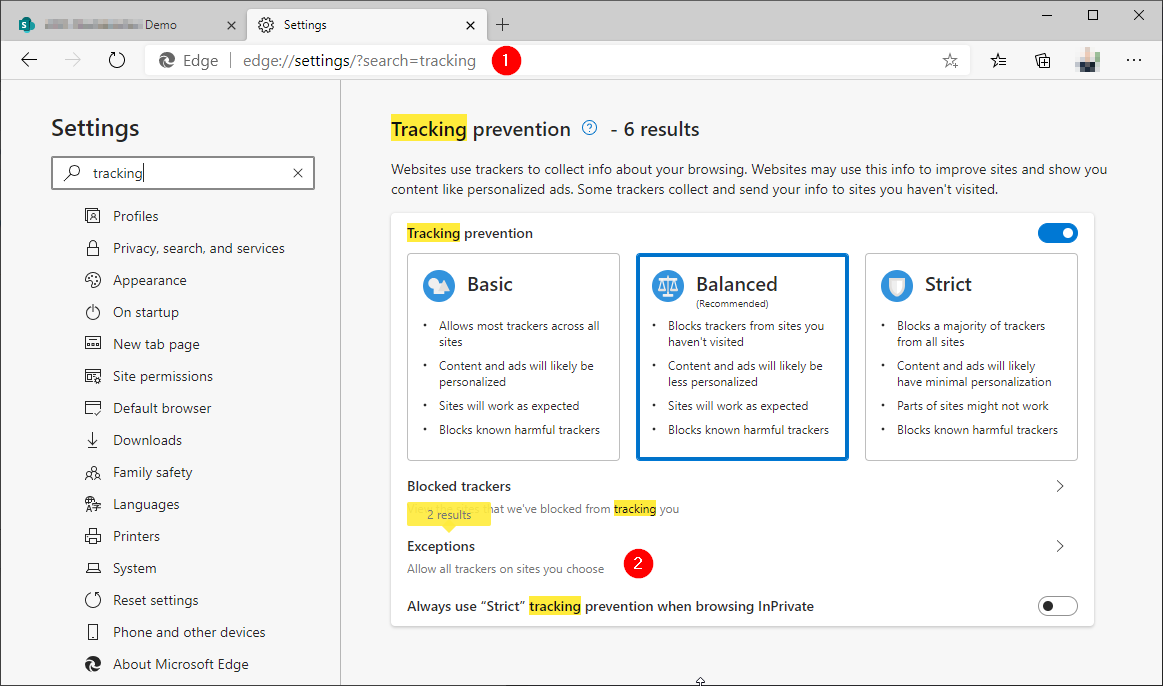Enable Always use Strict when browsing InPrivate

[x=1058, y=606]
